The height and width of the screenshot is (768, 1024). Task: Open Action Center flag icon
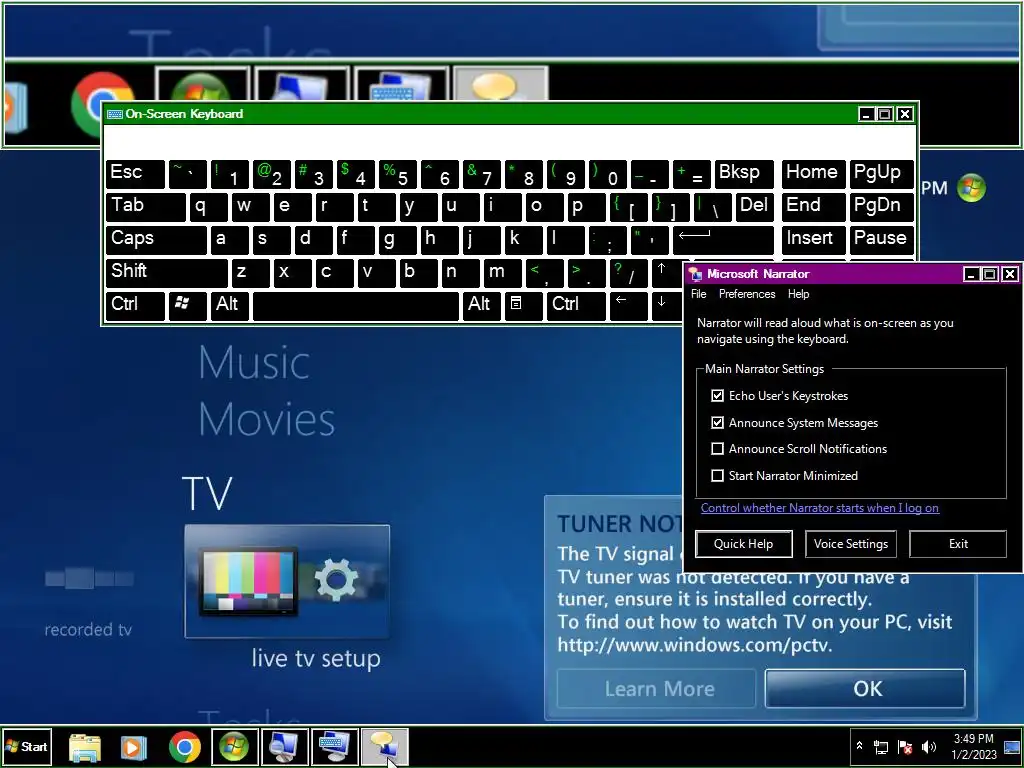tap(905, 747)
